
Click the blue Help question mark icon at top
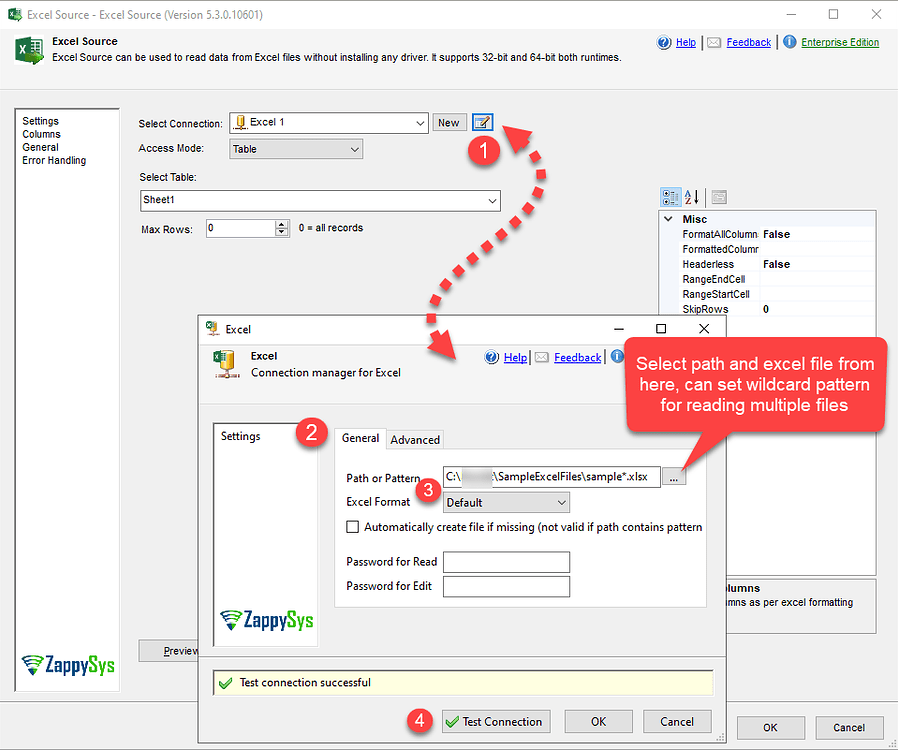tap(664, 42)
